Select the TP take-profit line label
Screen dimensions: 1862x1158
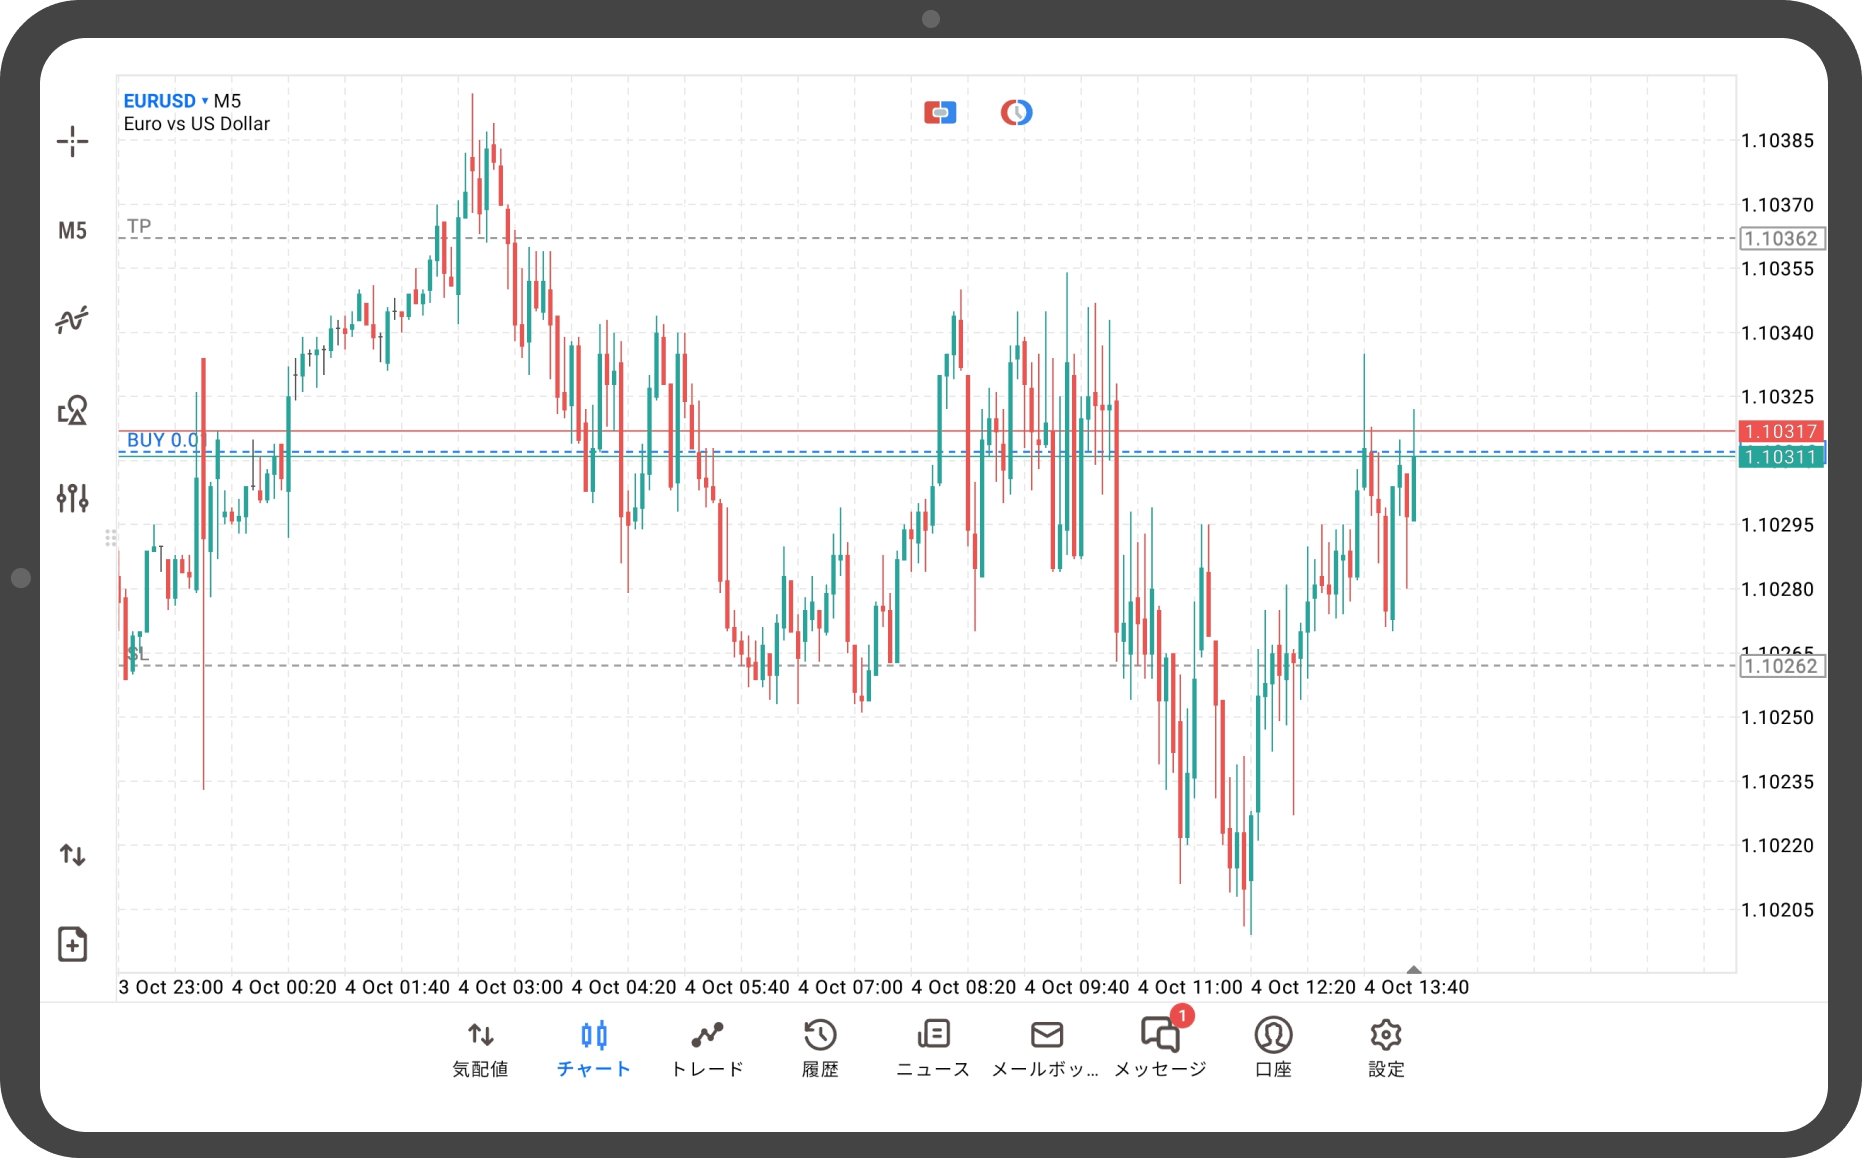pos(139,227)
